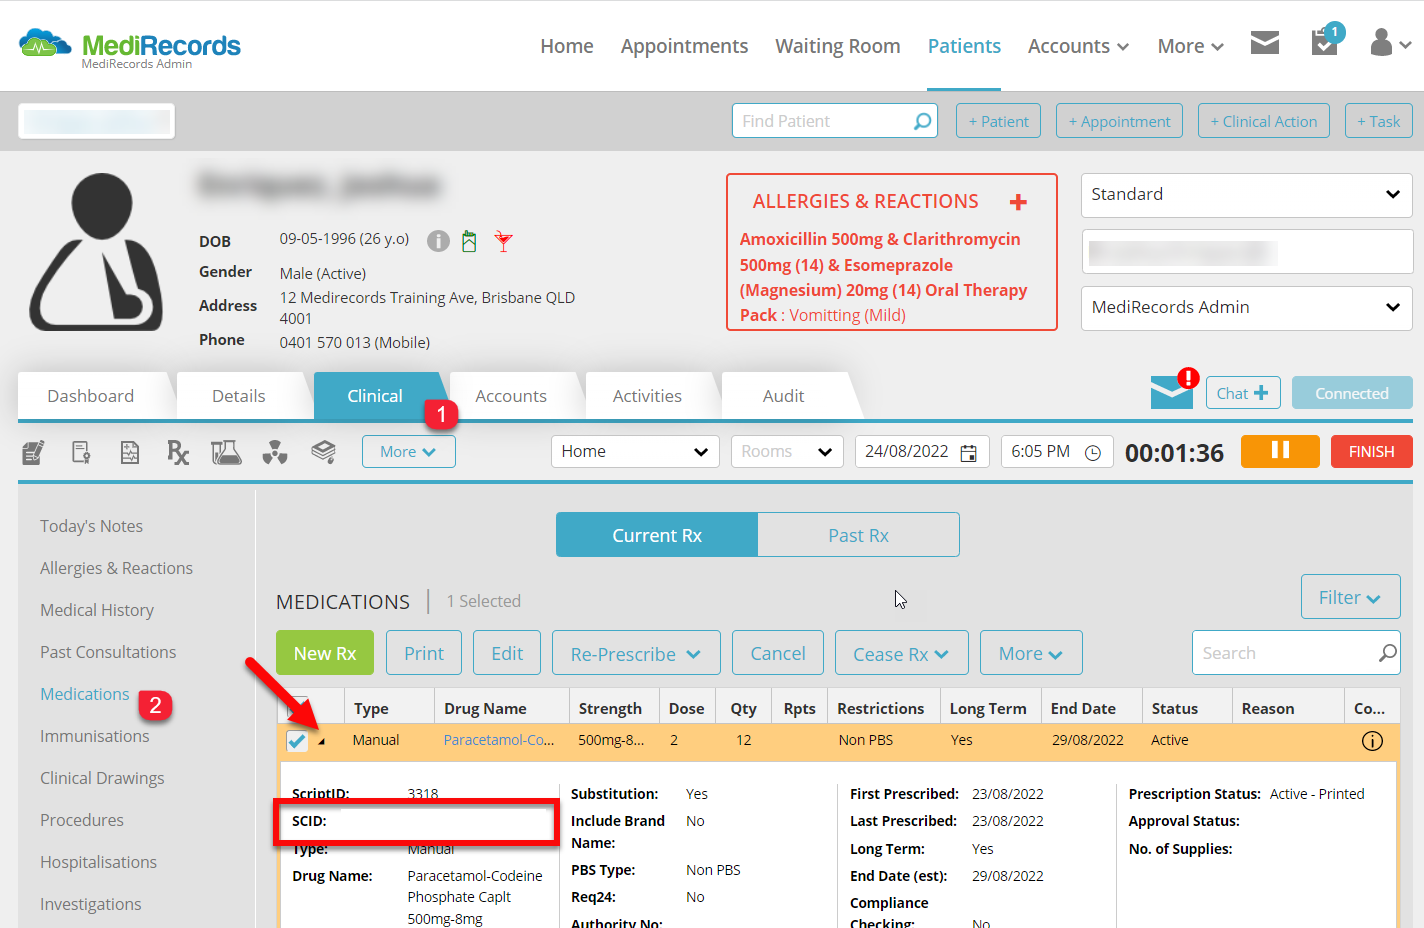Click the magnifier in Find Patient box
1424x928 pixels.
click(x=922, y=121)
